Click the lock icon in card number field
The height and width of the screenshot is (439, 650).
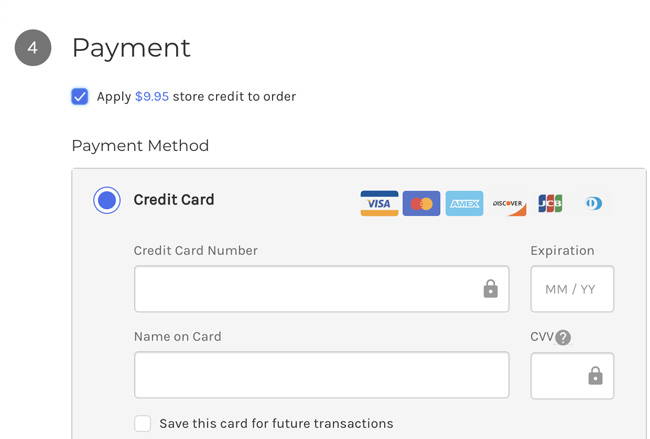click(490, 289)
